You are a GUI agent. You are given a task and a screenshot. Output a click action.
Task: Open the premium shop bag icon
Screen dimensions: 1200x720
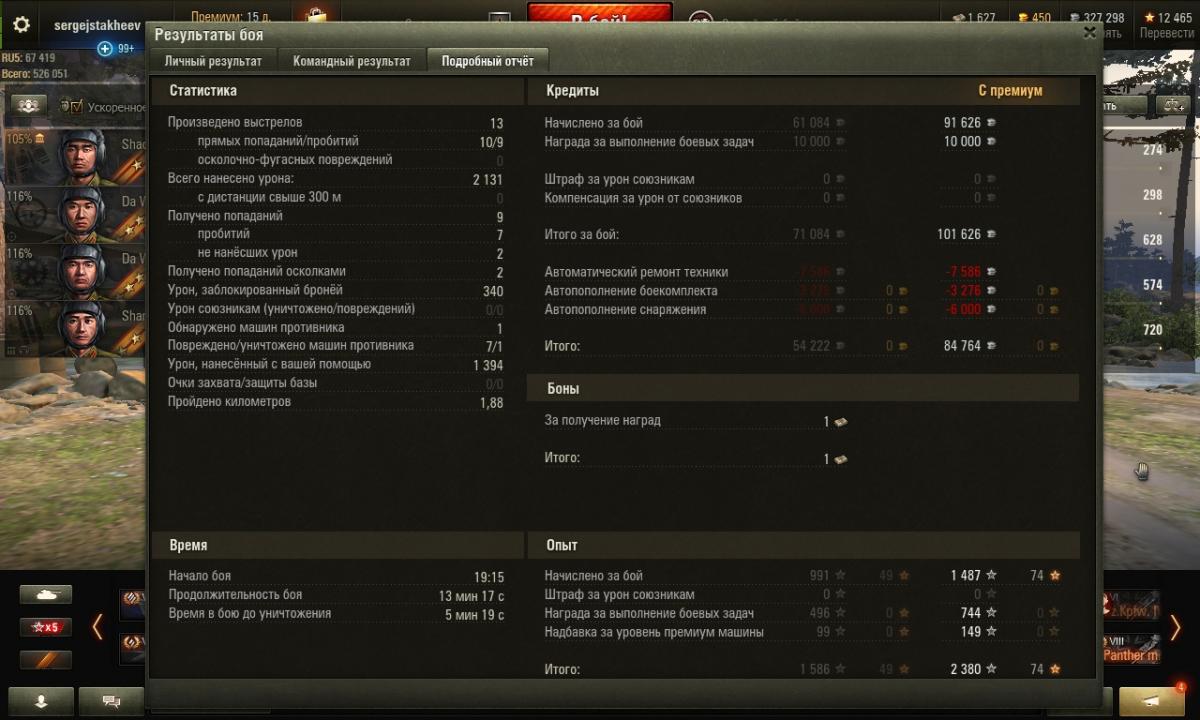317,15
